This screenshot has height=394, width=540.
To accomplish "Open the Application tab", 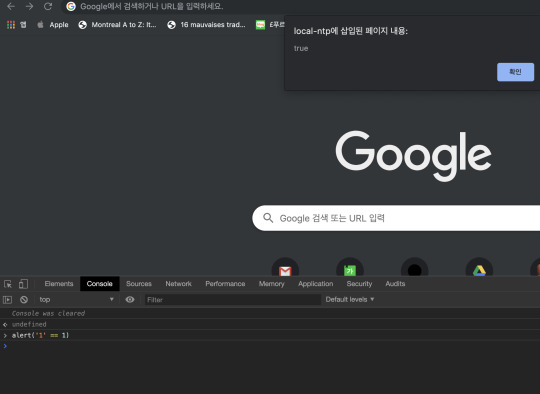I will 315,284.
